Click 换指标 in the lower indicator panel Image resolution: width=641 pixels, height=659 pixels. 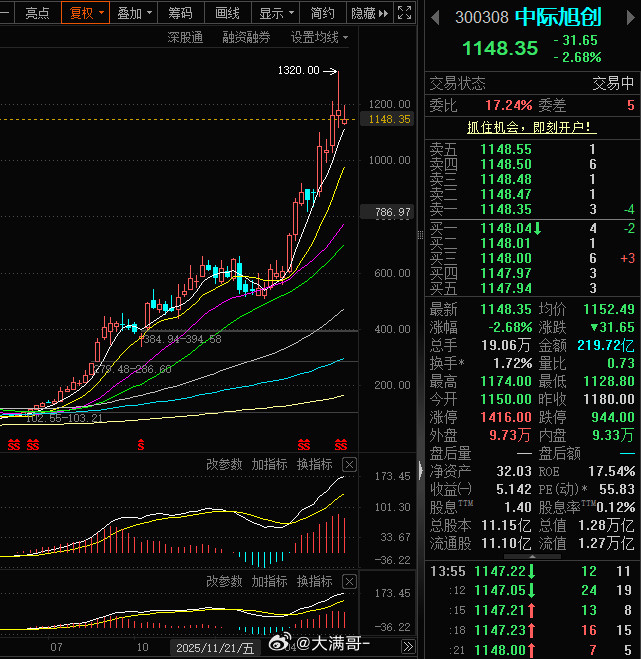[314, 581]
